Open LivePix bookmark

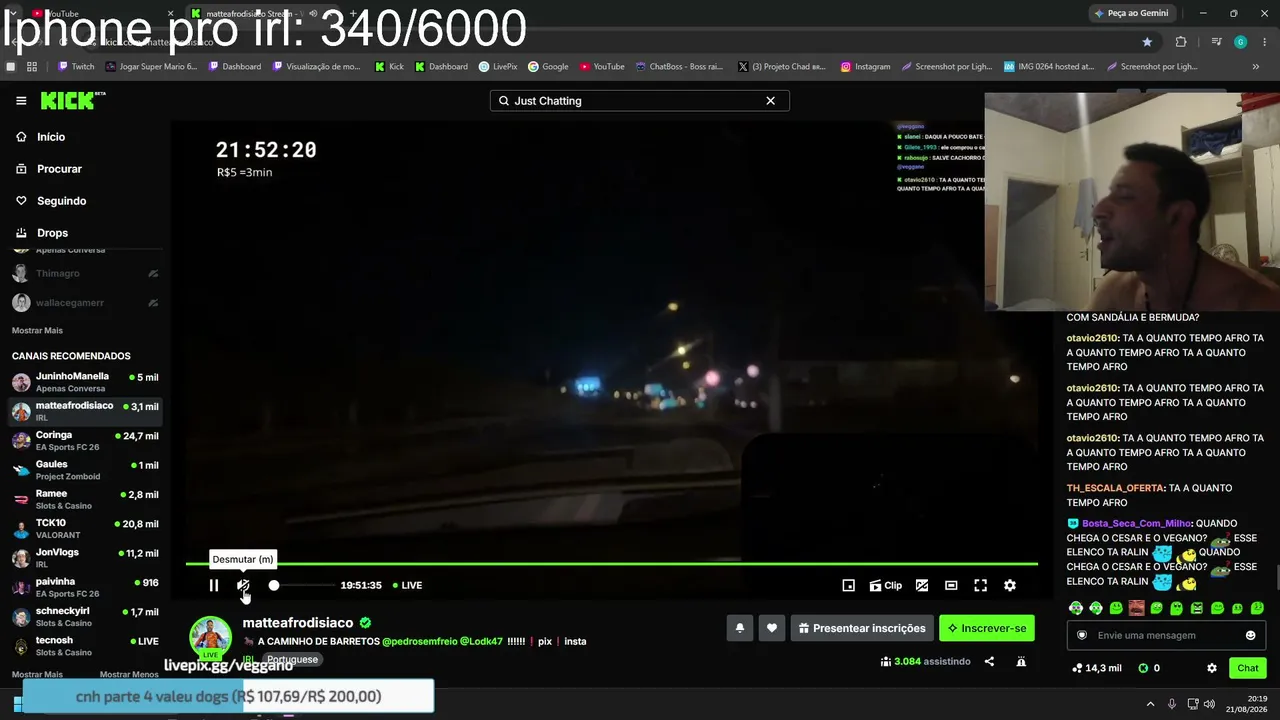click(498, 67)
